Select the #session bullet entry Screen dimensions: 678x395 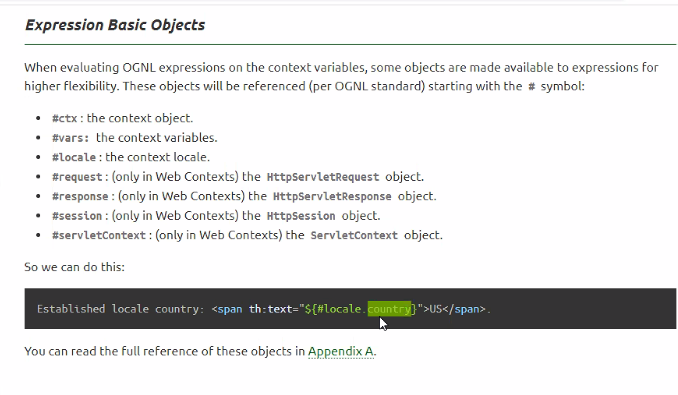point(216,215)
